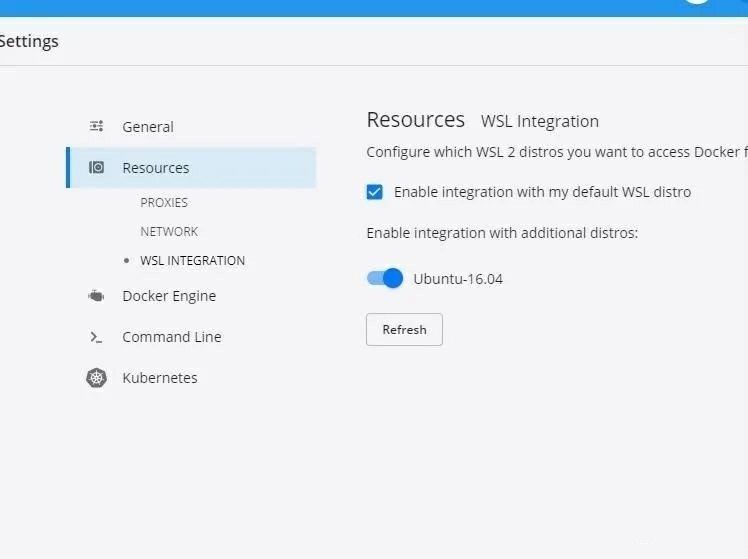Go to Docker Engine settings
Image resolution: width=748 pixels, height=559 pixels.
coord(169,296)
